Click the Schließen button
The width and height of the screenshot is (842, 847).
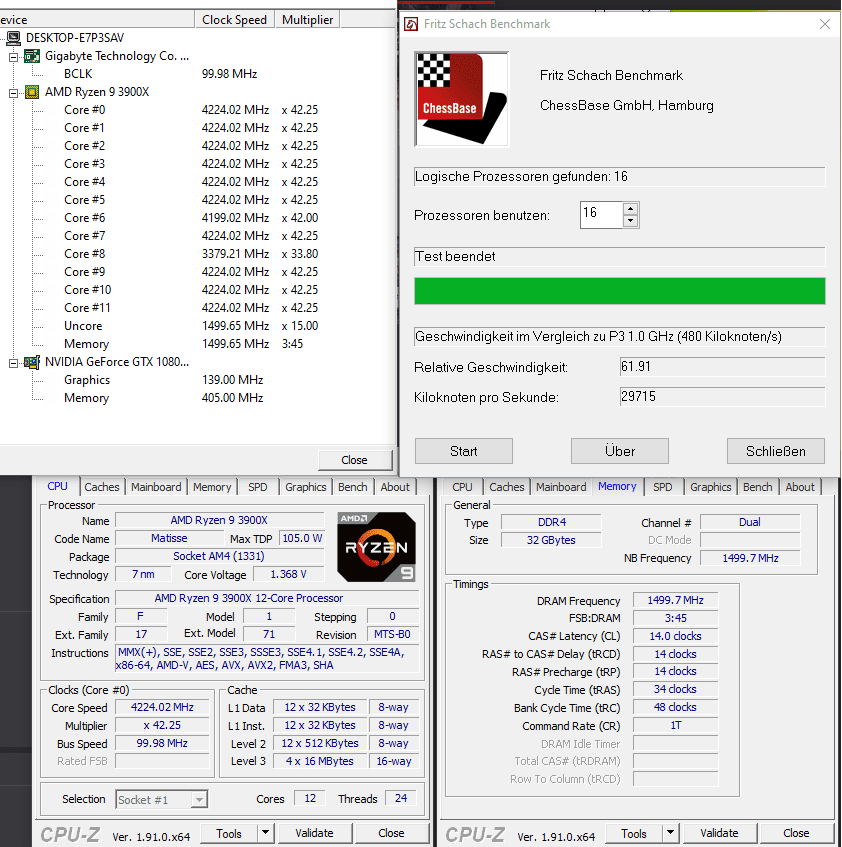(x=776, y=451)
